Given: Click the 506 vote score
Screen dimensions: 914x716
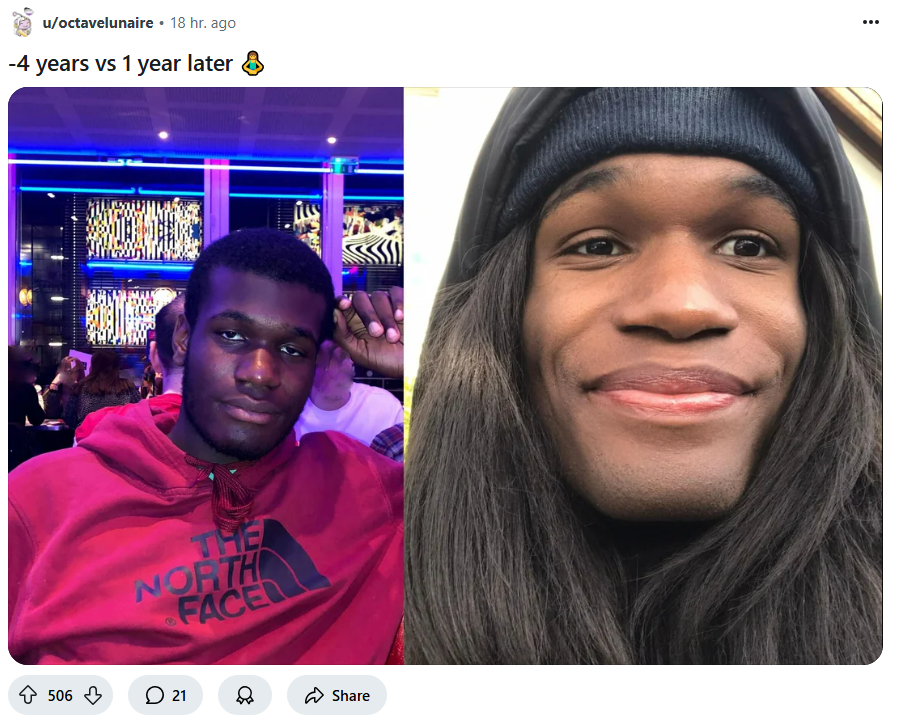Looking at the screenshot, I should (x=60, y=696).
